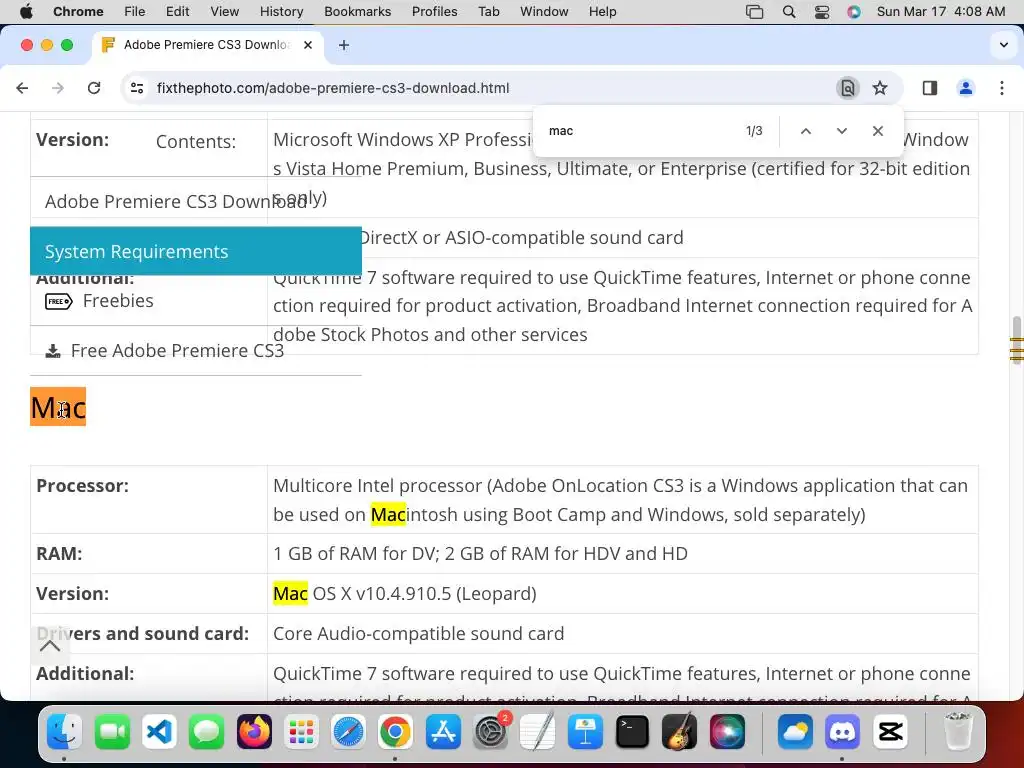
Task: Close the find bar
Action: click(878, 131)
